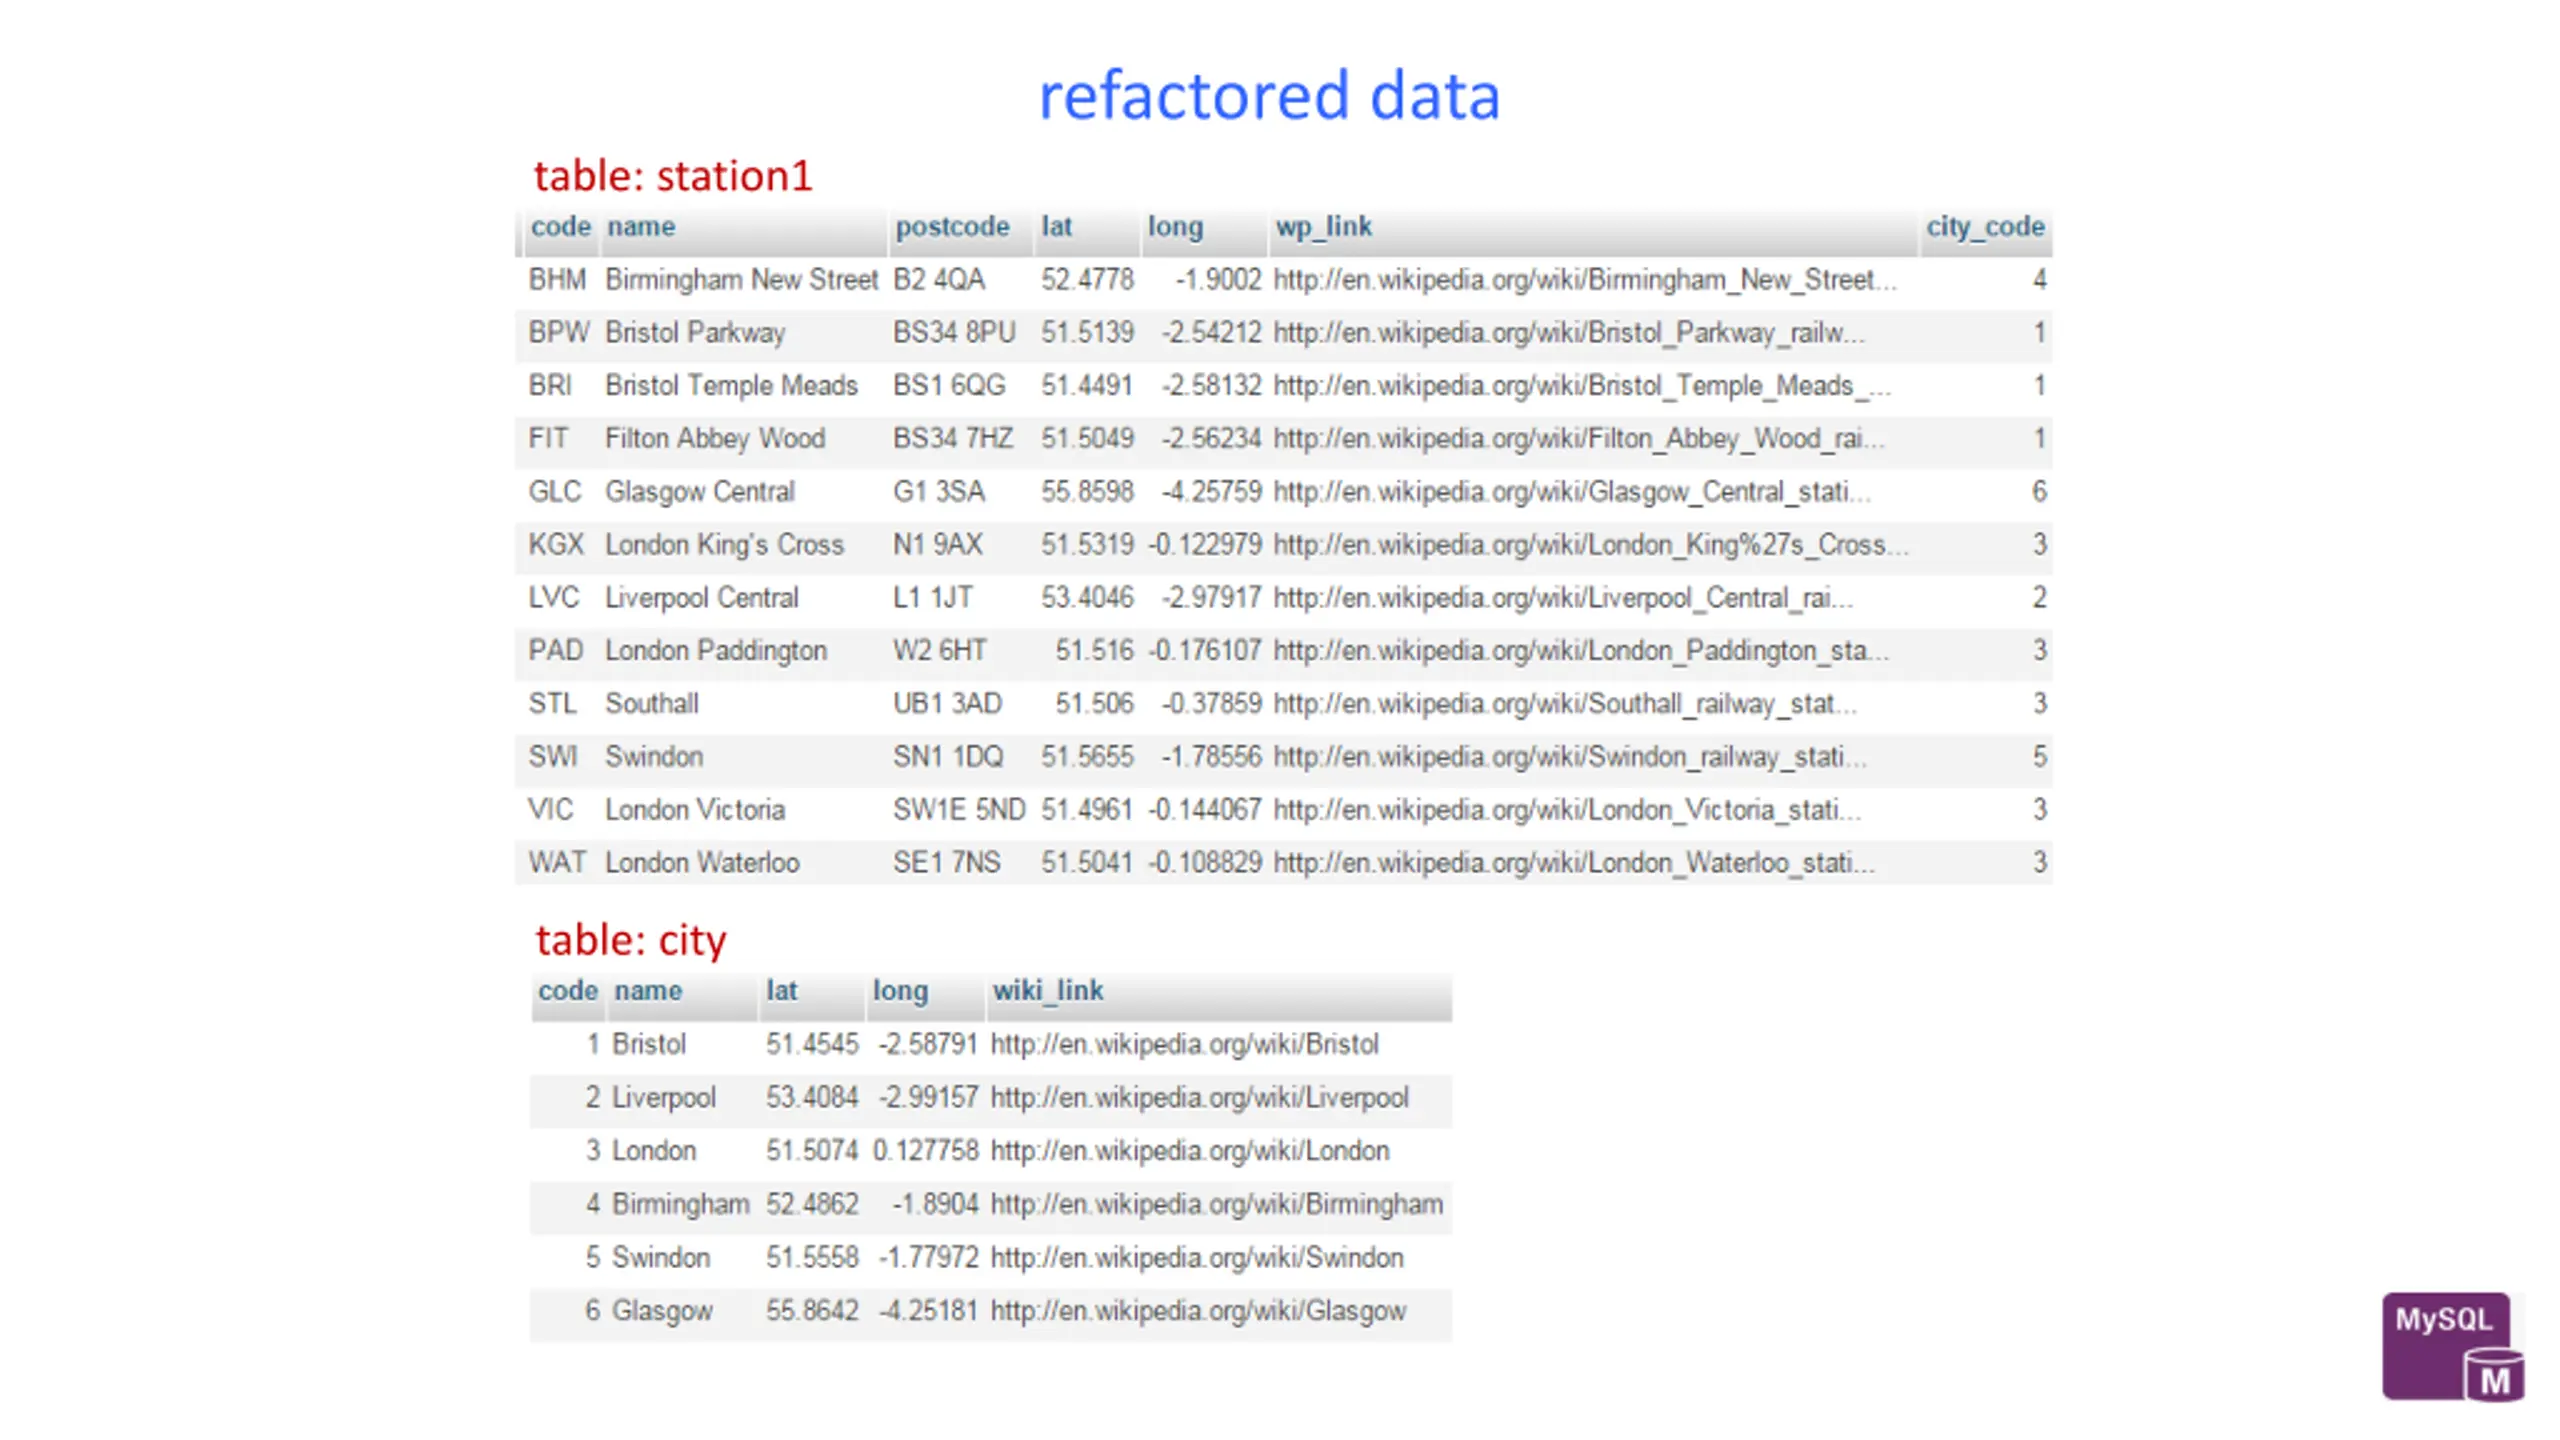2560x1440 pixels.
Task: Select the 'table: city' label
Action: tap(631, 941)
